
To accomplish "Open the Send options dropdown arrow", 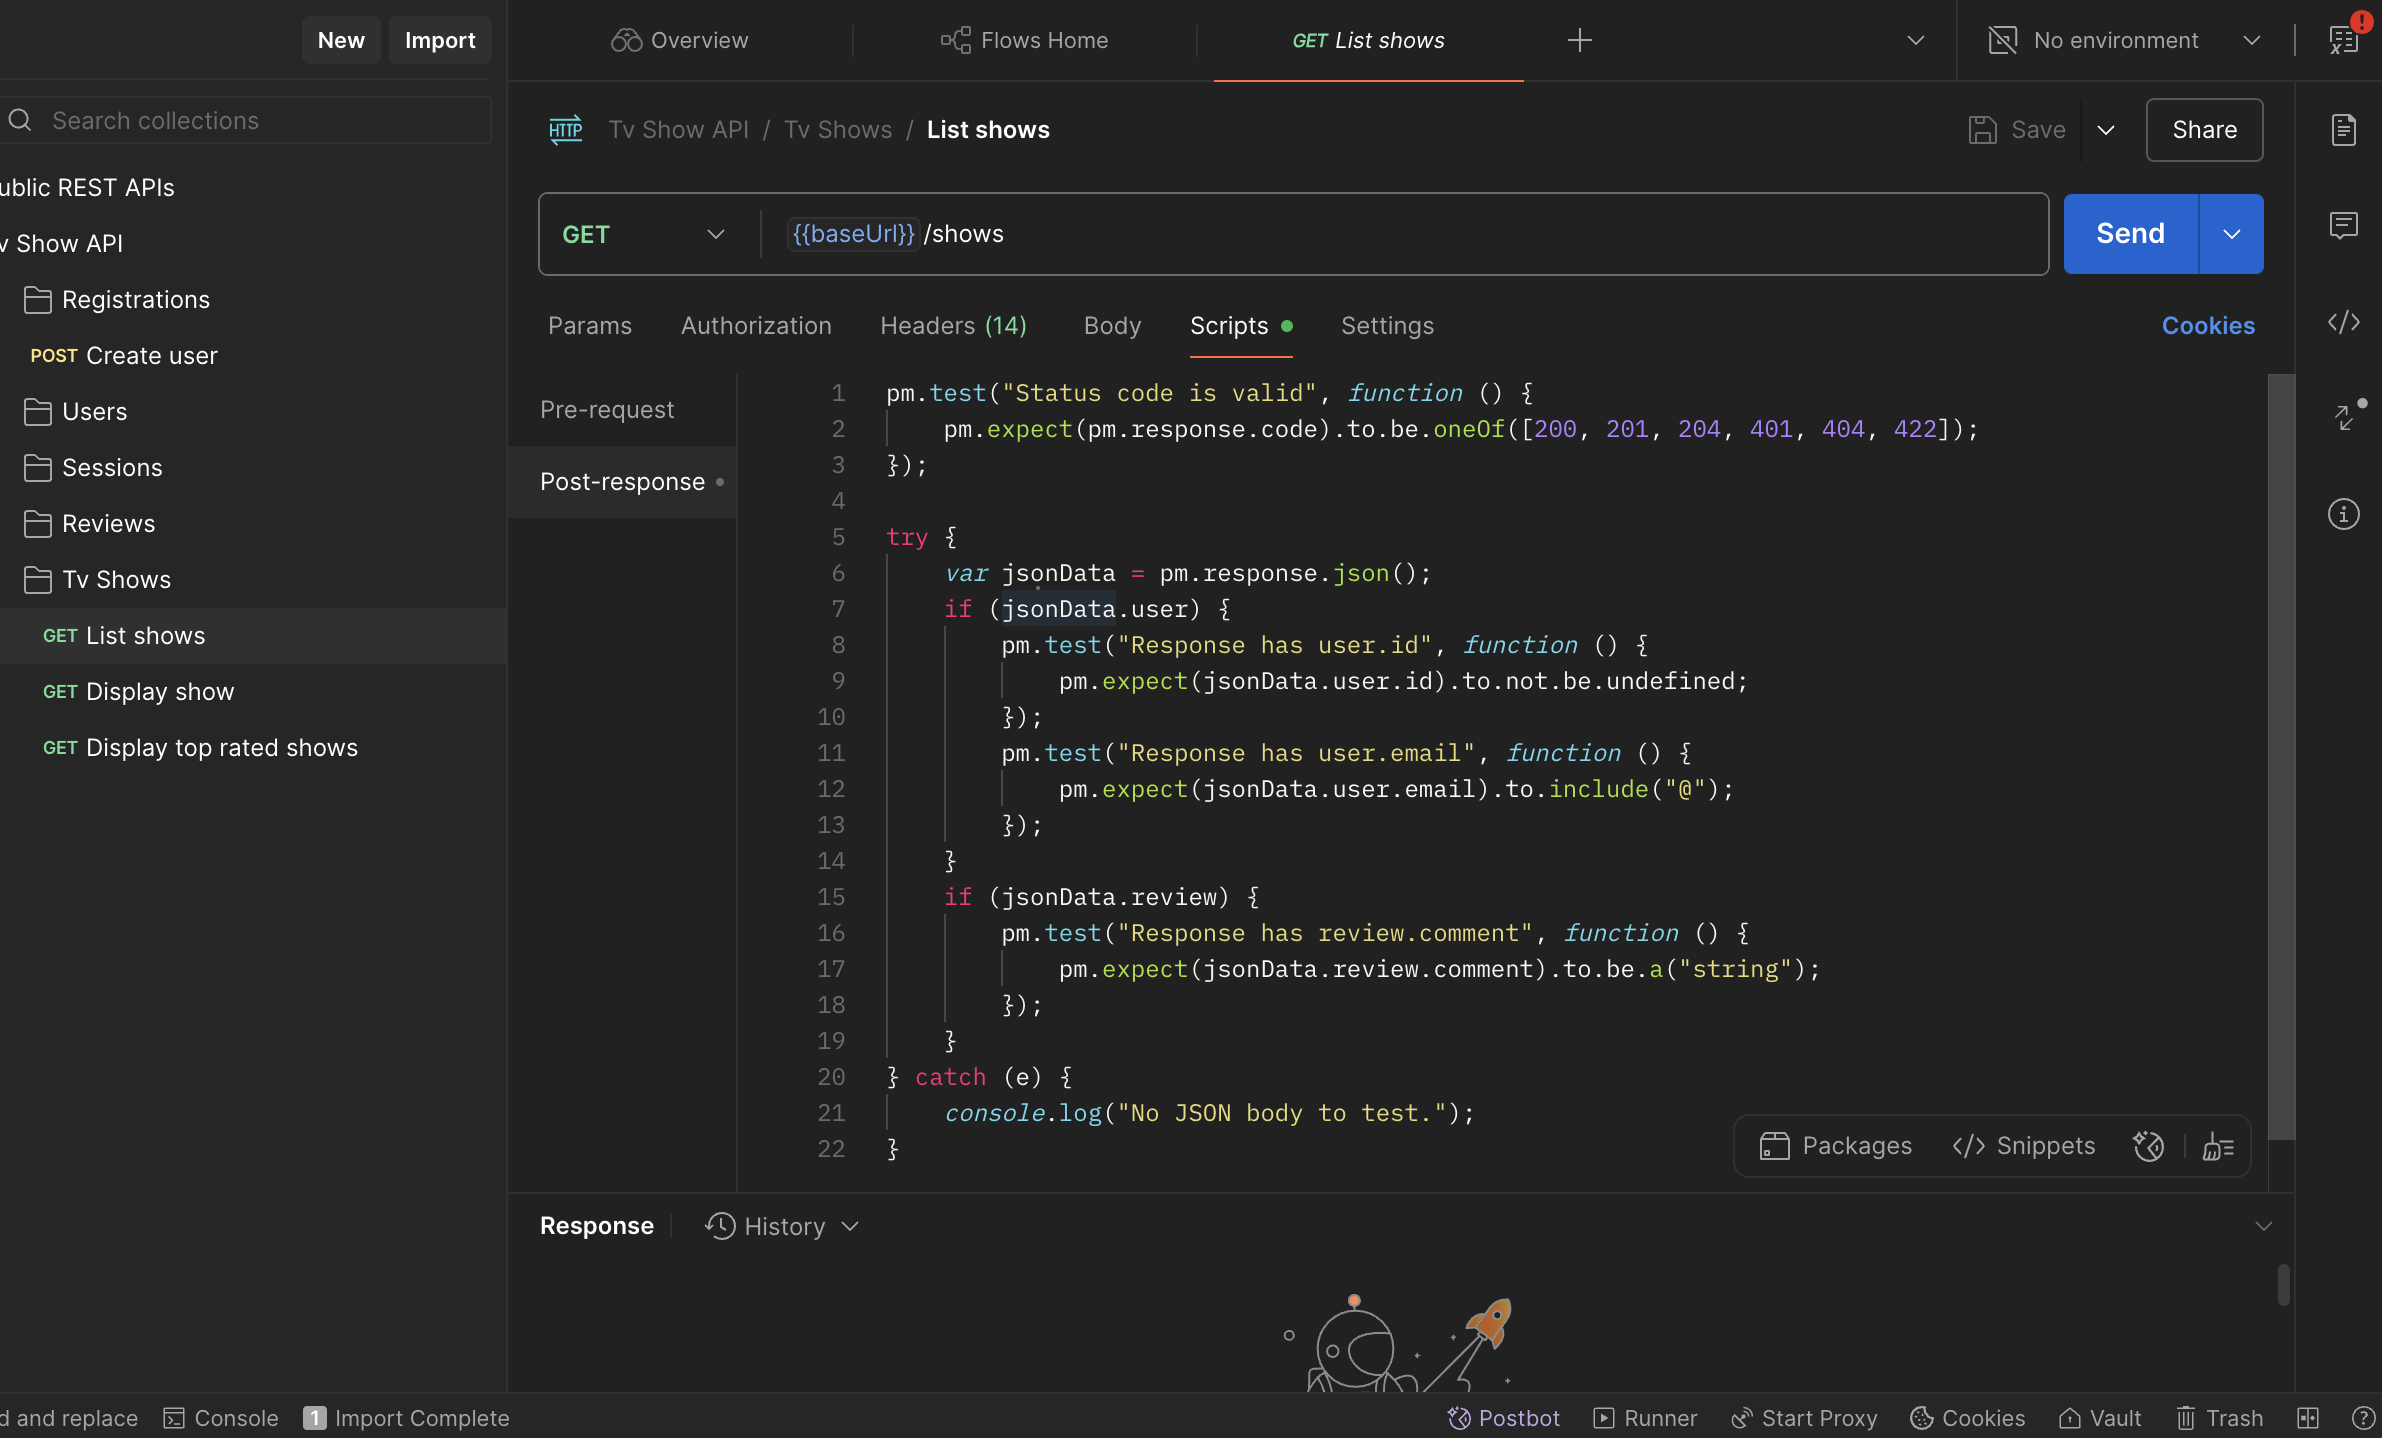I will 2232,234.
